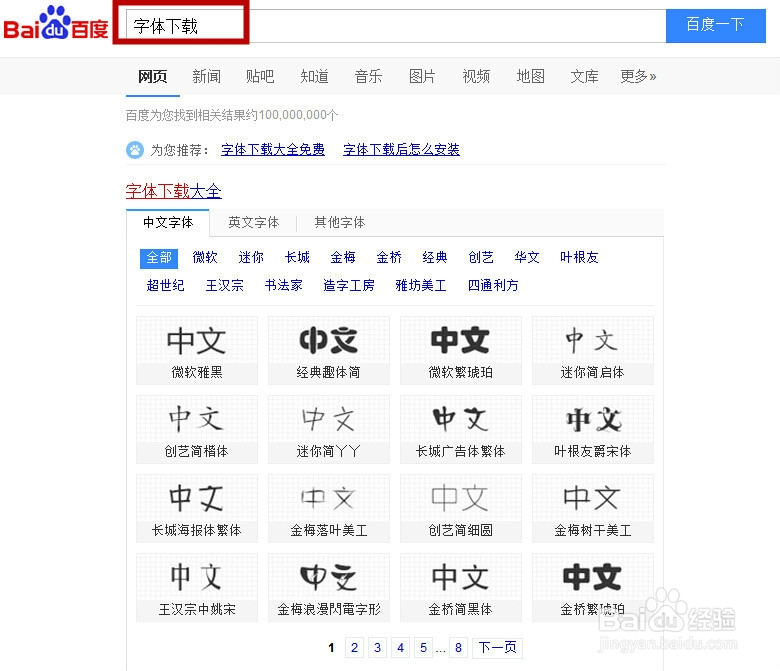Switch to the 地图 tab

pyautogui.click(x=530, y=76)
